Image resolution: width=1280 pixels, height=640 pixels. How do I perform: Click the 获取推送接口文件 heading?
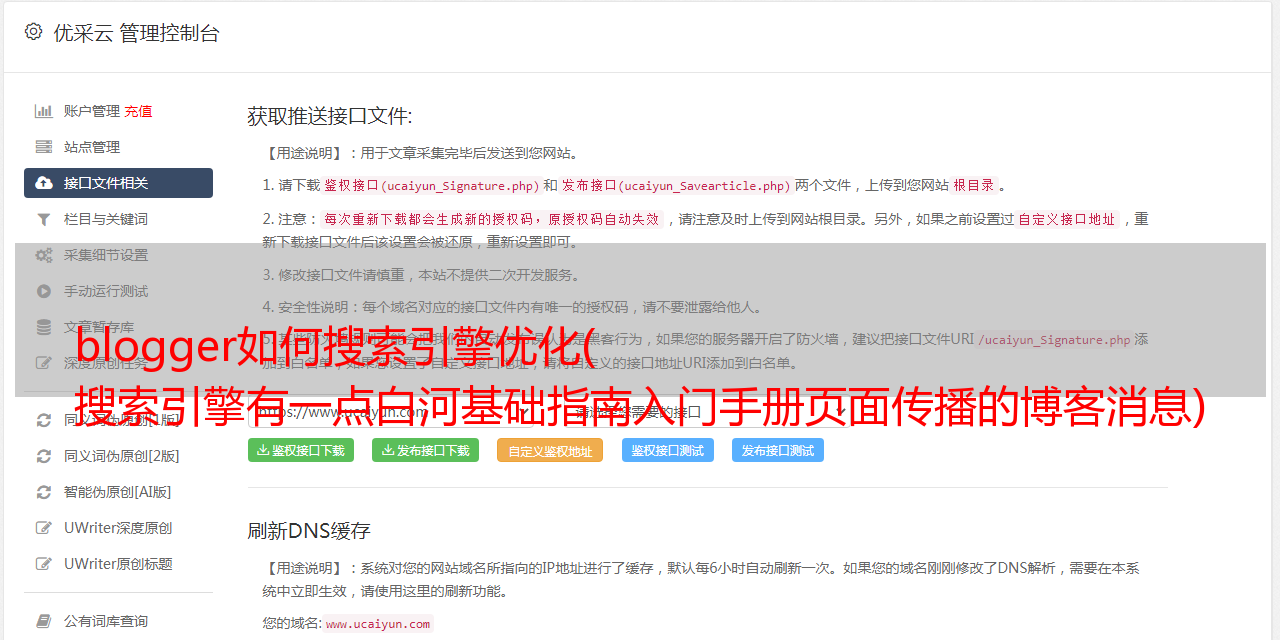[x=330, y=116]
